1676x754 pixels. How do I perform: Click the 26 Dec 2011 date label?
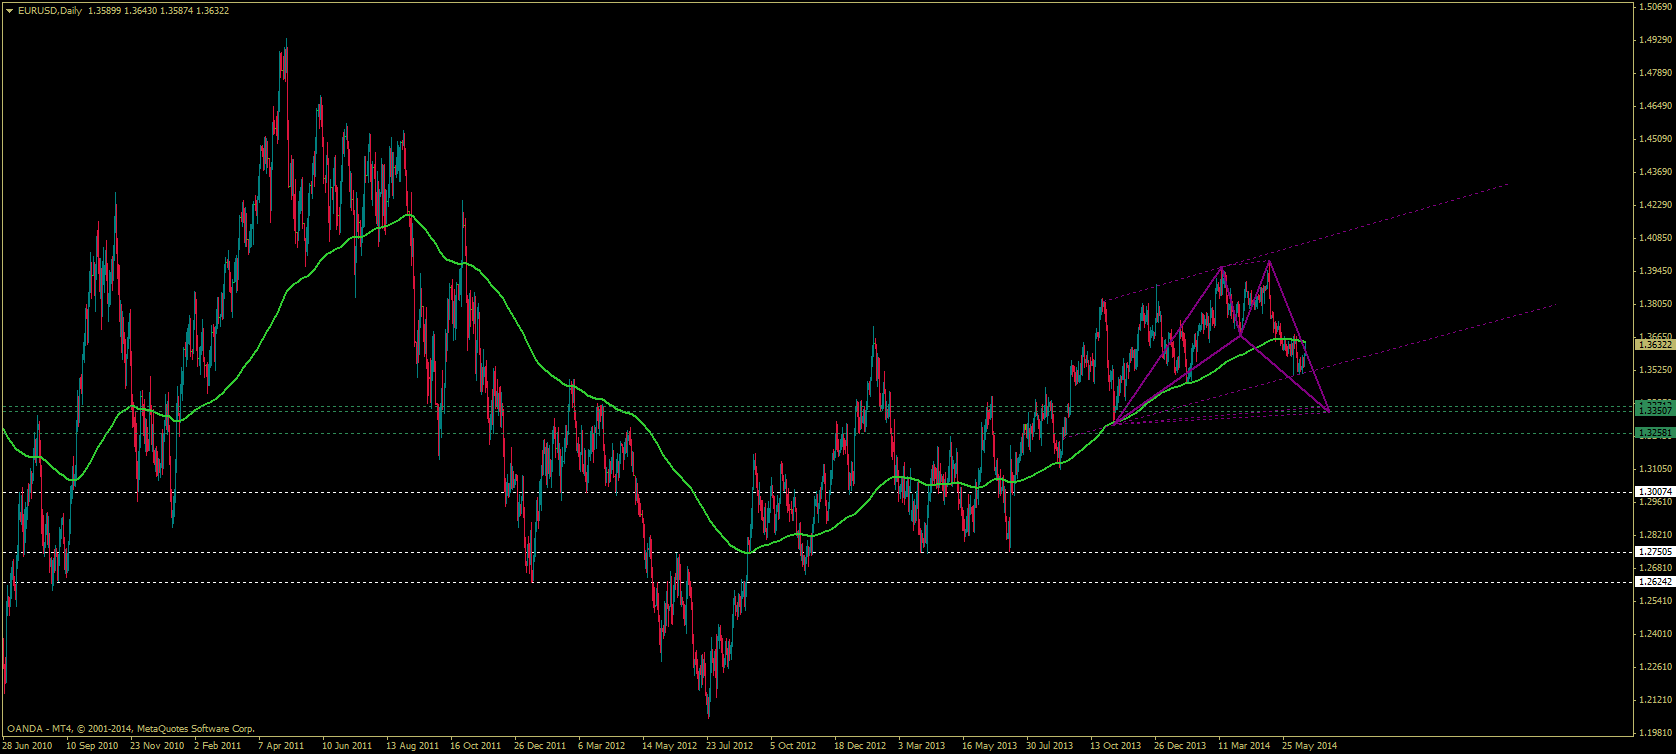tap(541, 746)
